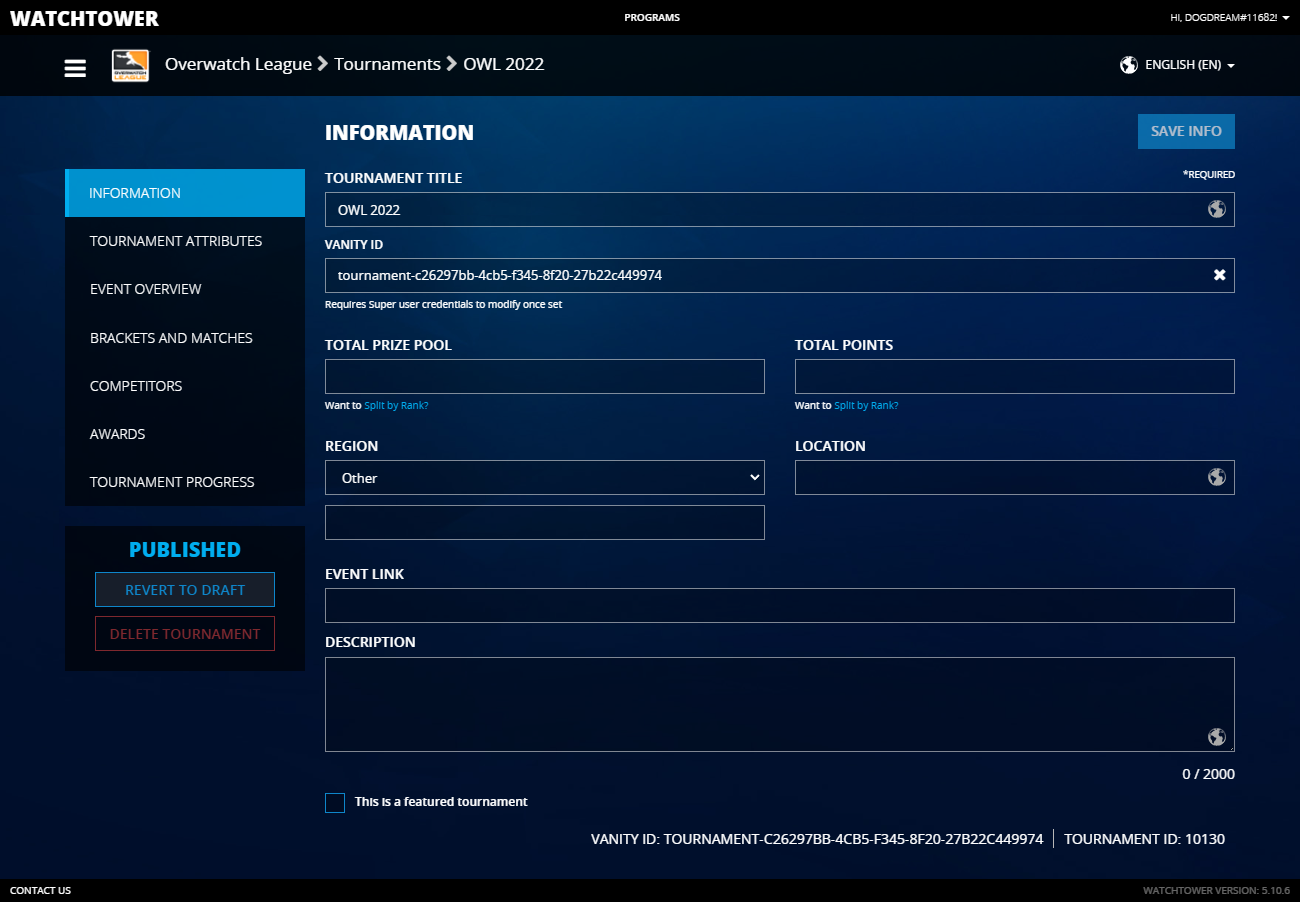Click the Save Info button
This screenshot has width=1300, height=902.
[x=1186, y=131]
